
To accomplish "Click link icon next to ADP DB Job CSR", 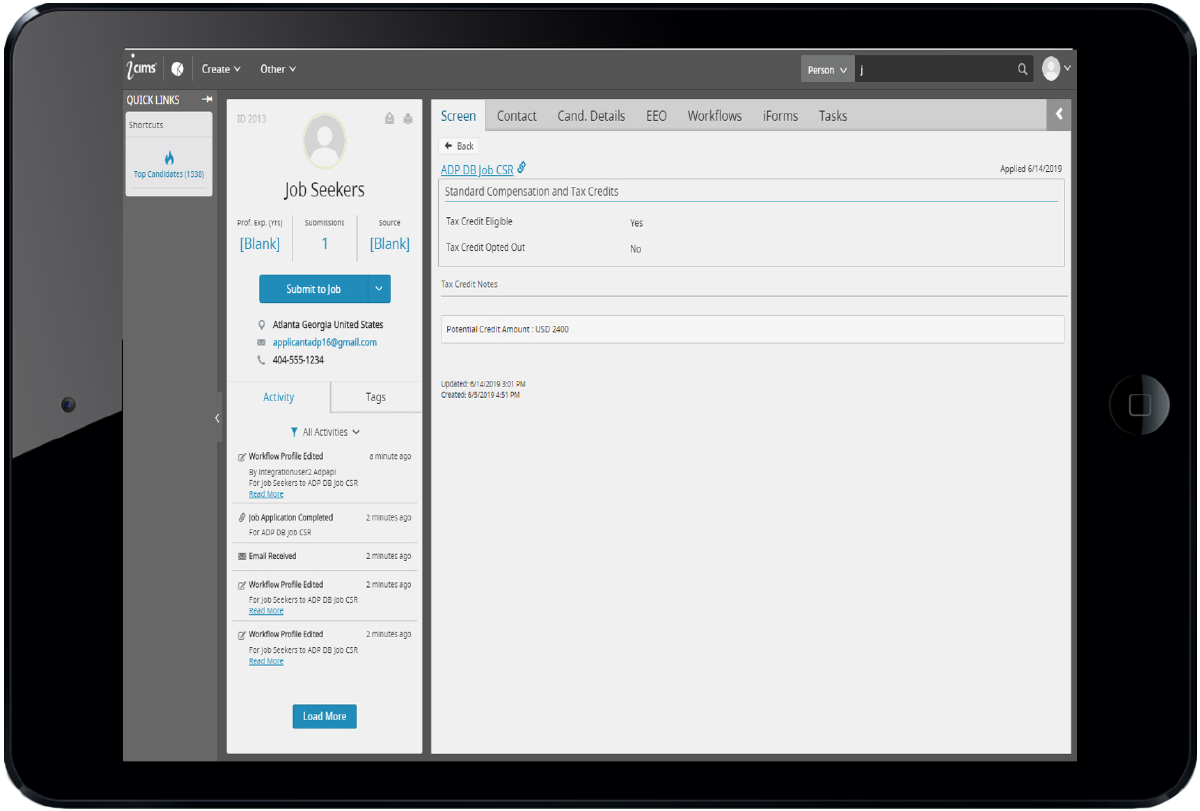I will tap(522, 169).
